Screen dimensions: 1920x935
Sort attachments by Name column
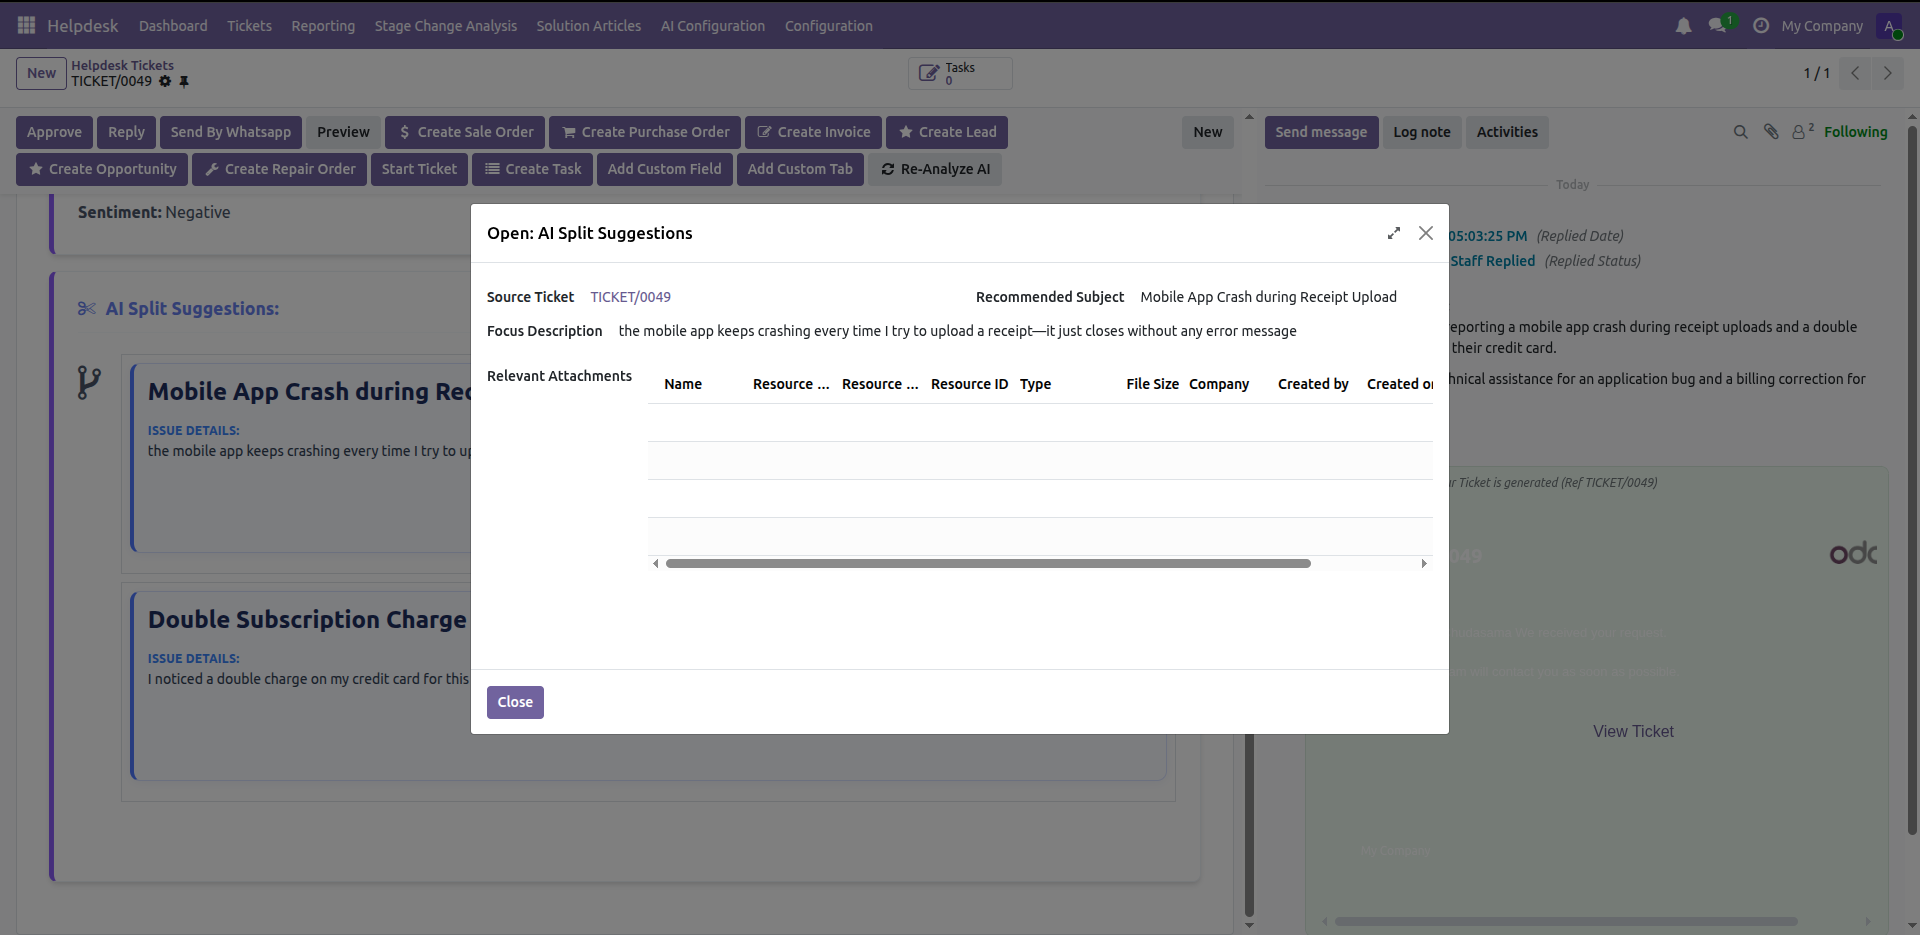coord(683,384)
